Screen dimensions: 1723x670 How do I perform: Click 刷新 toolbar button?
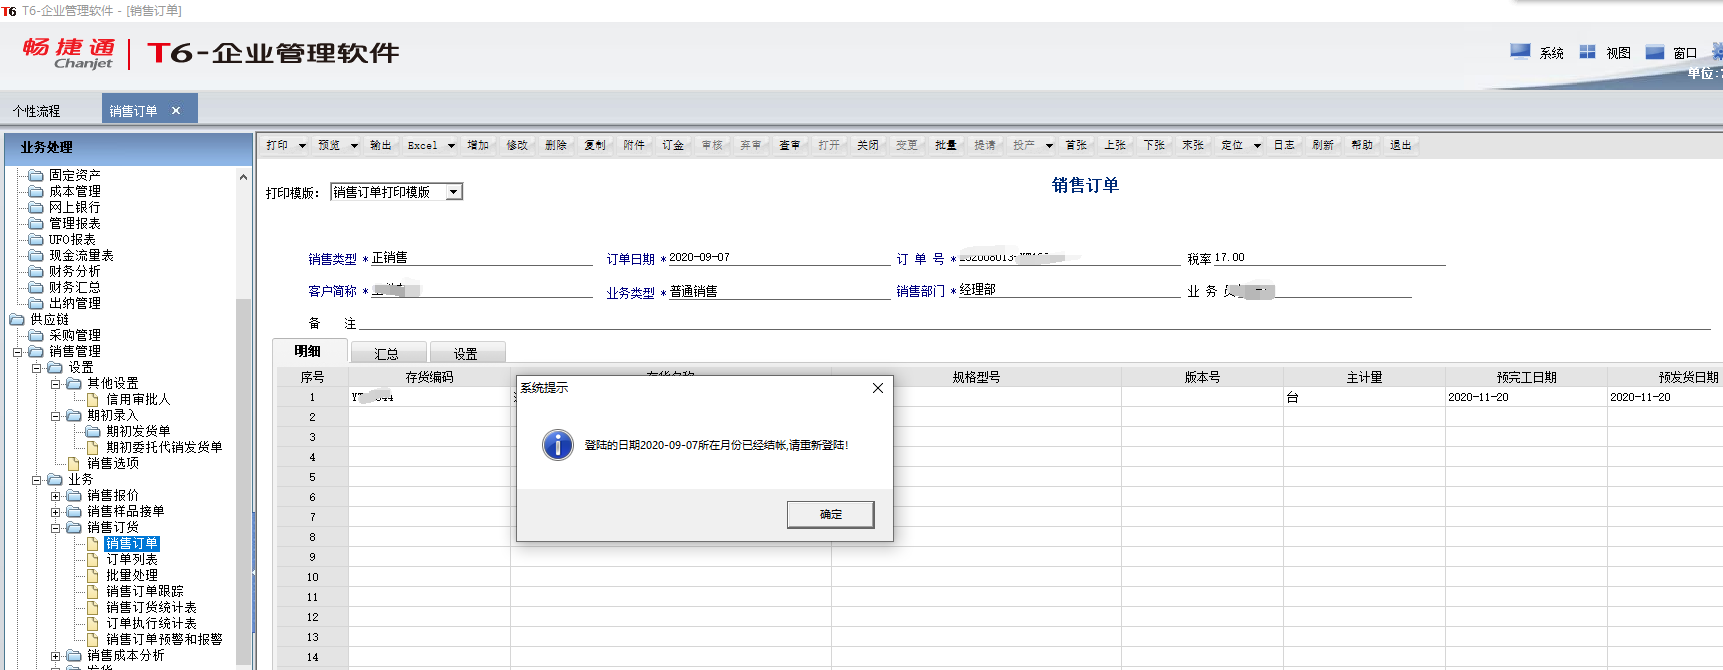pos(1323,145)
